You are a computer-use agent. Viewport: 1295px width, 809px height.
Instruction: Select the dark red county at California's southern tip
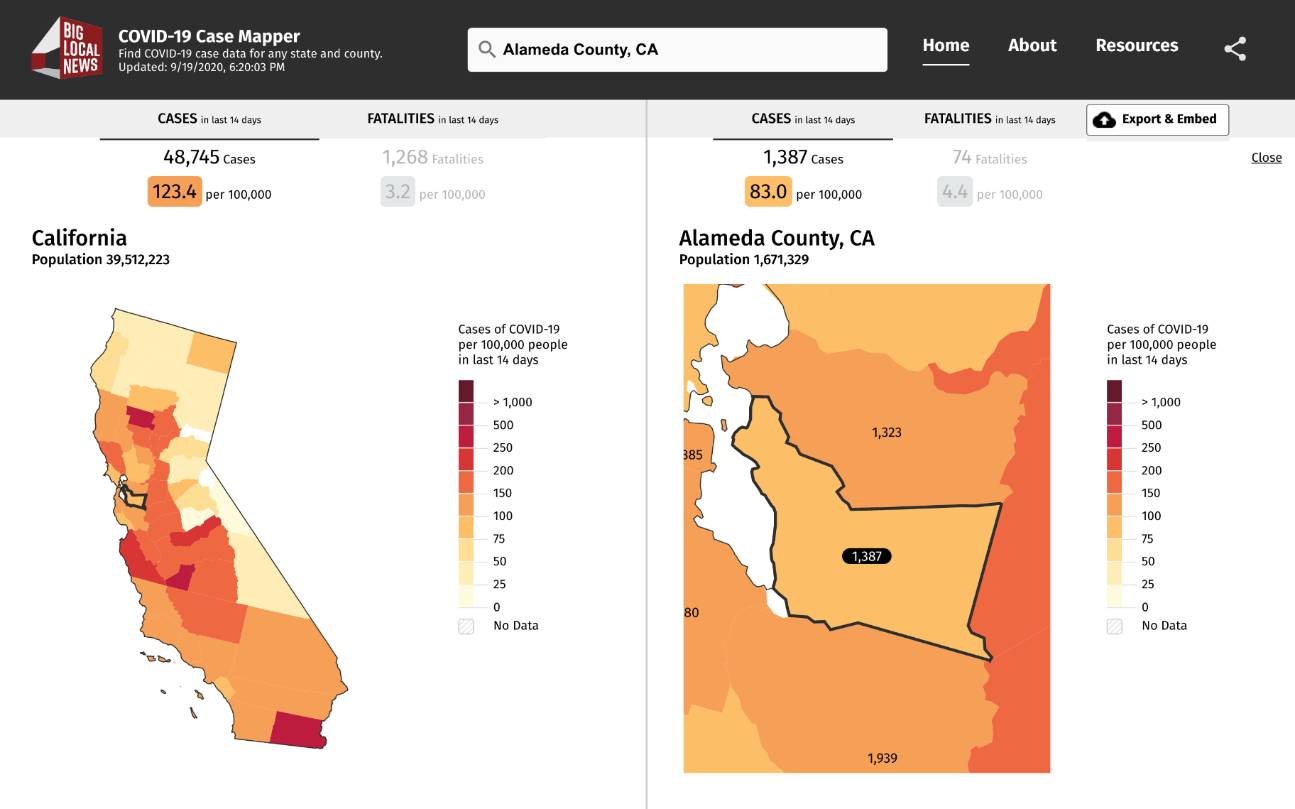[299, 730]
